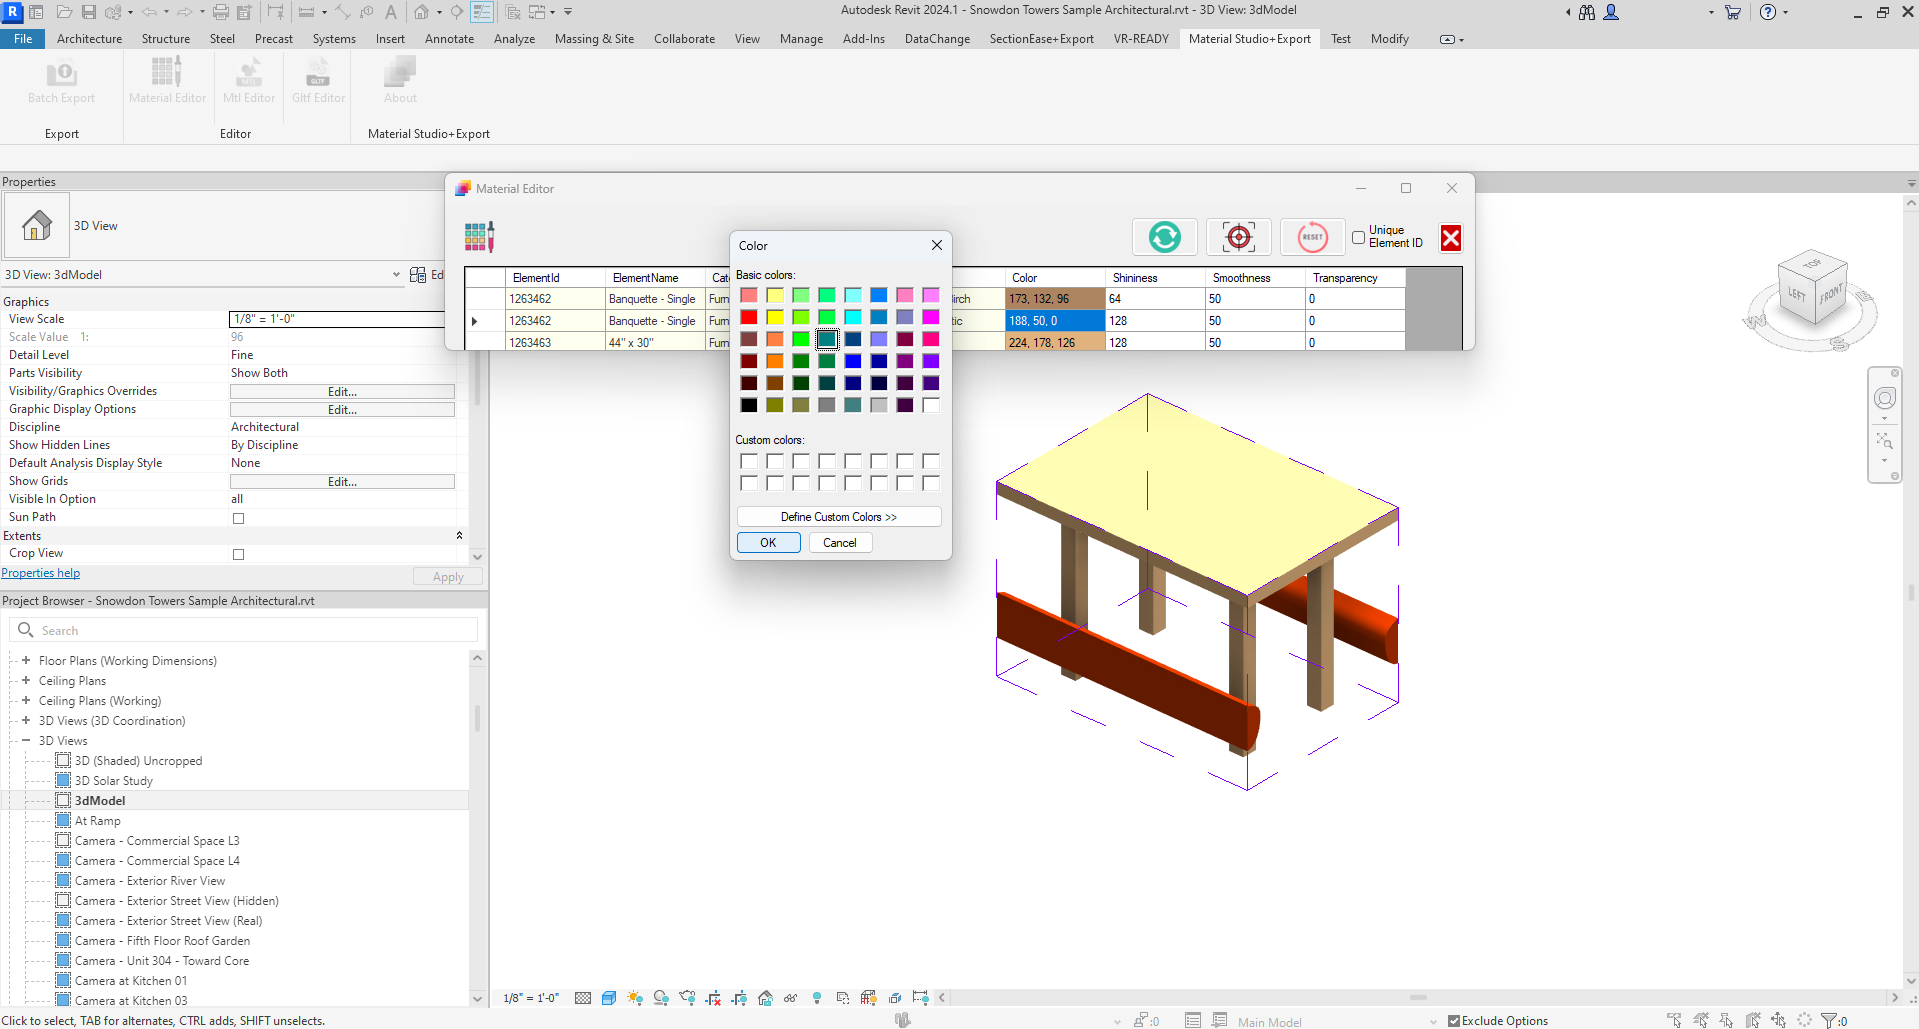Image resolution: width=1919 pixels, height=1029 pixels.
Task: Collapse the Extents section in Properties
Action: [x=459, y=536]
